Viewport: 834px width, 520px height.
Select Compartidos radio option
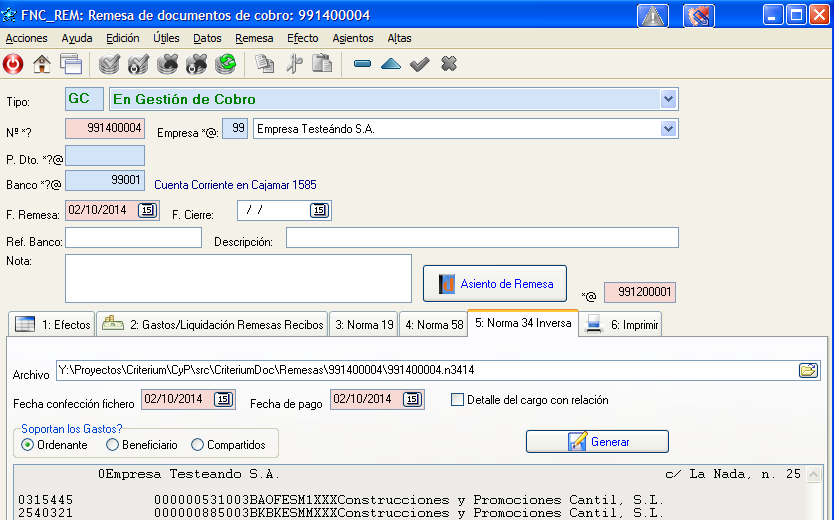pos(197,445)
